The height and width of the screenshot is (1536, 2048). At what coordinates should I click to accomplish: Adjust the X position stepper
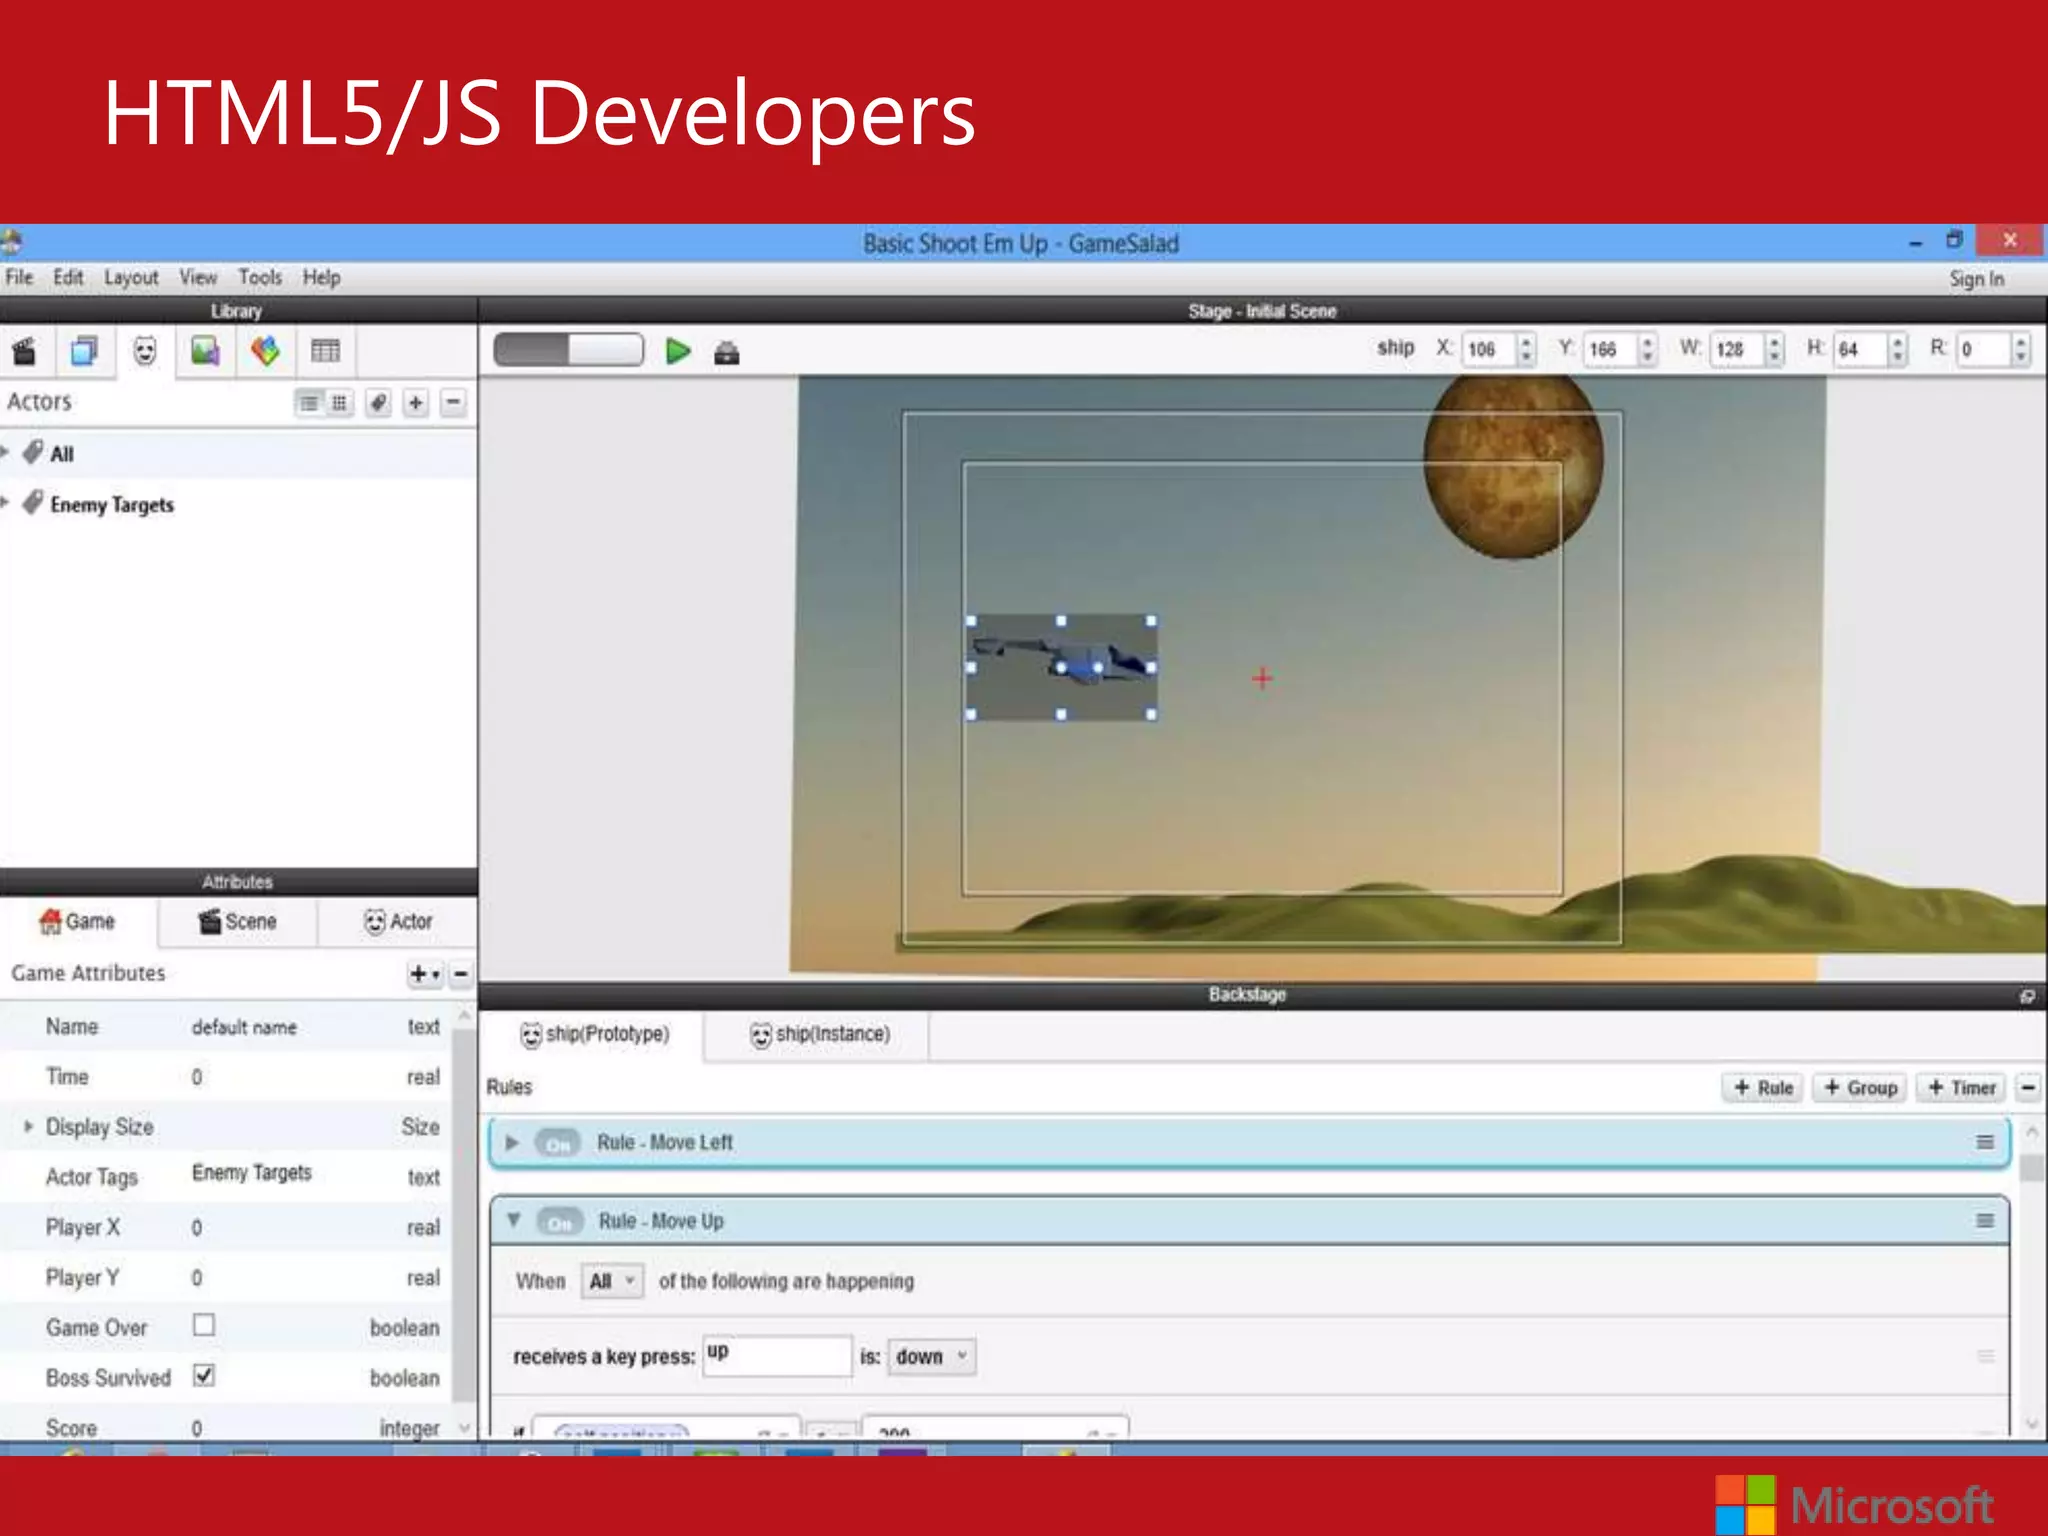coord(1526,349)
